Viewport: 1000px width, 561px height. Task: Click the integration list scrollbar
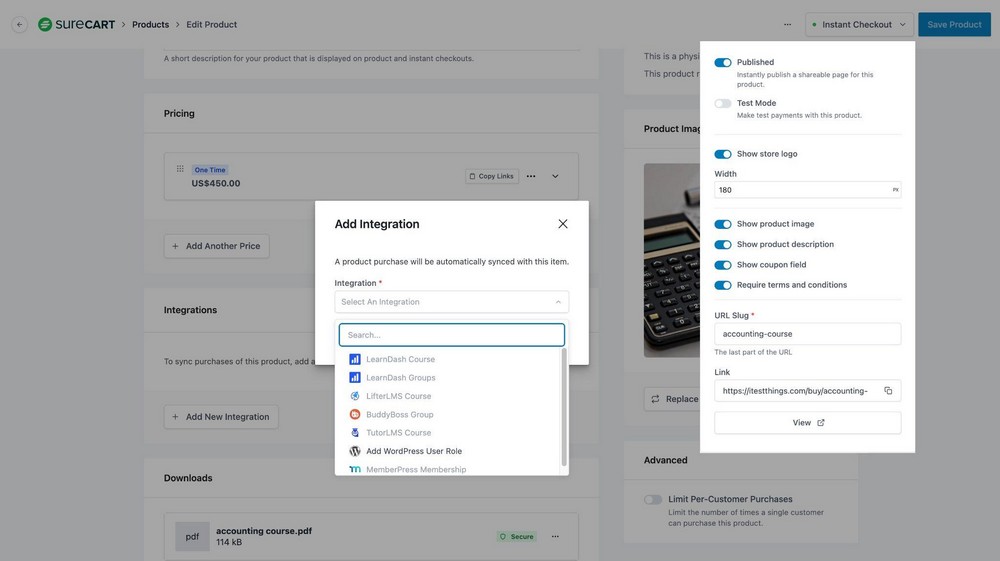(x=564, y=408)
